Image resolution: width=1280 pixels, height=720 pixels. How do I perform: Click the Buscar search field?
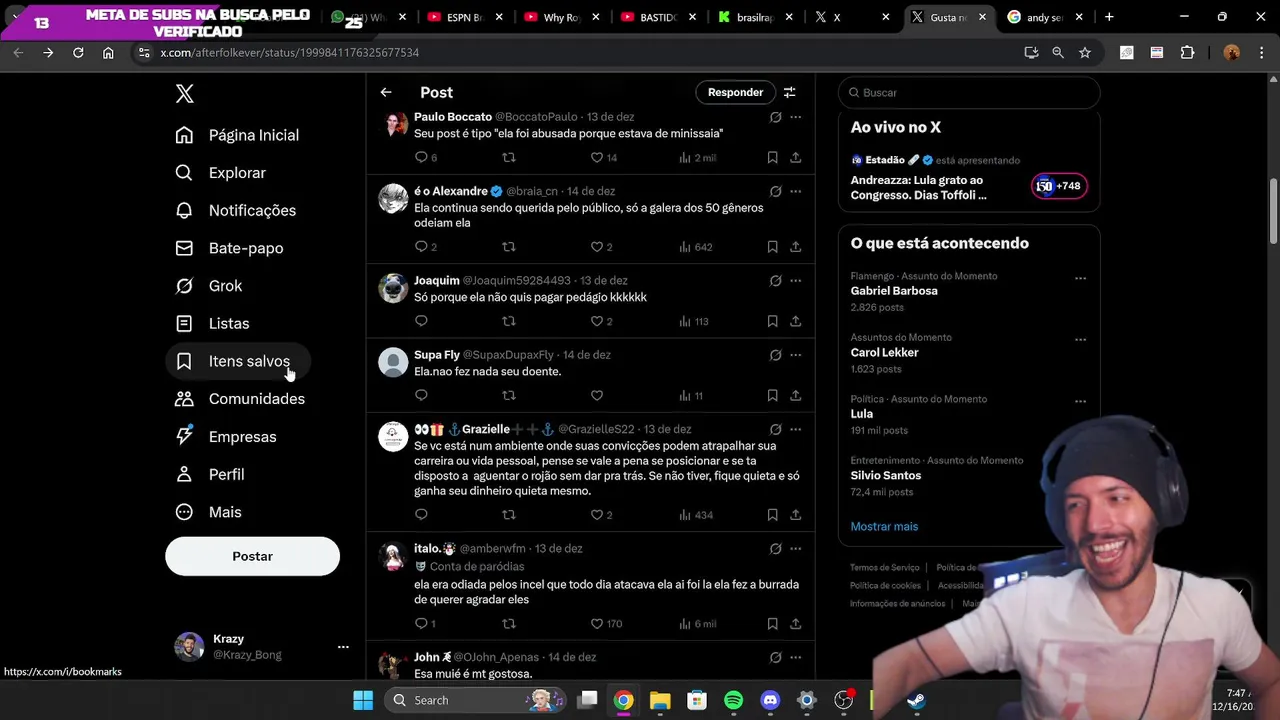pyautogui.click(x=969, y=92)
